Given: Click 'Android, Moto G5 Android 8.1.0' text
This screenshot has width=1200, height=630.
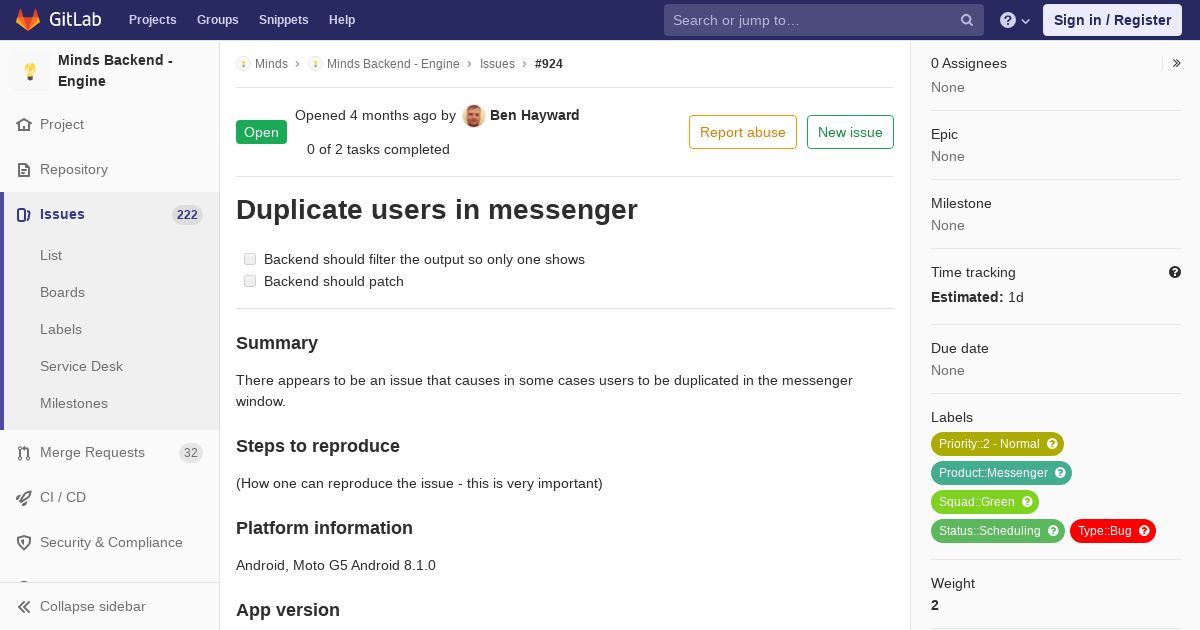Looking at the screenshot, I should 336,566.
